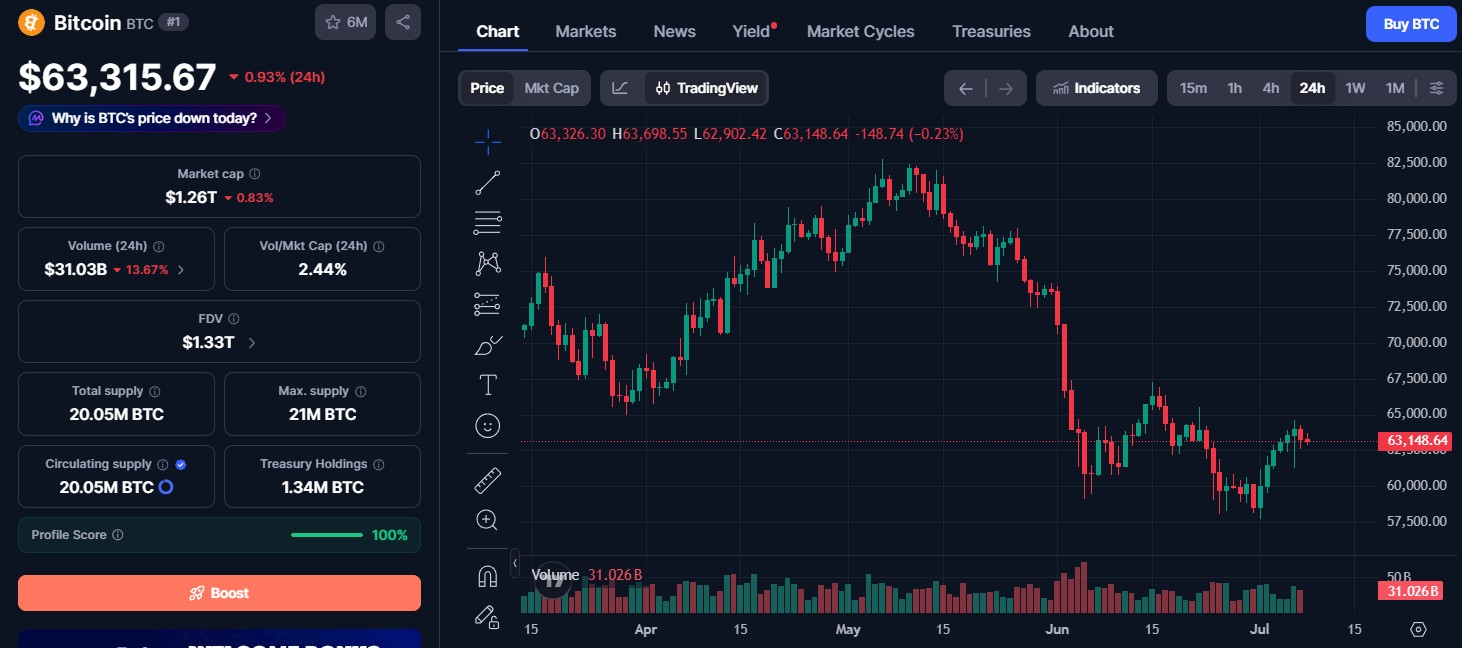Expand Volume (24h) details chevron
Image resolution: width=1462 pixels, height=648 pixels.
[181, 270]
